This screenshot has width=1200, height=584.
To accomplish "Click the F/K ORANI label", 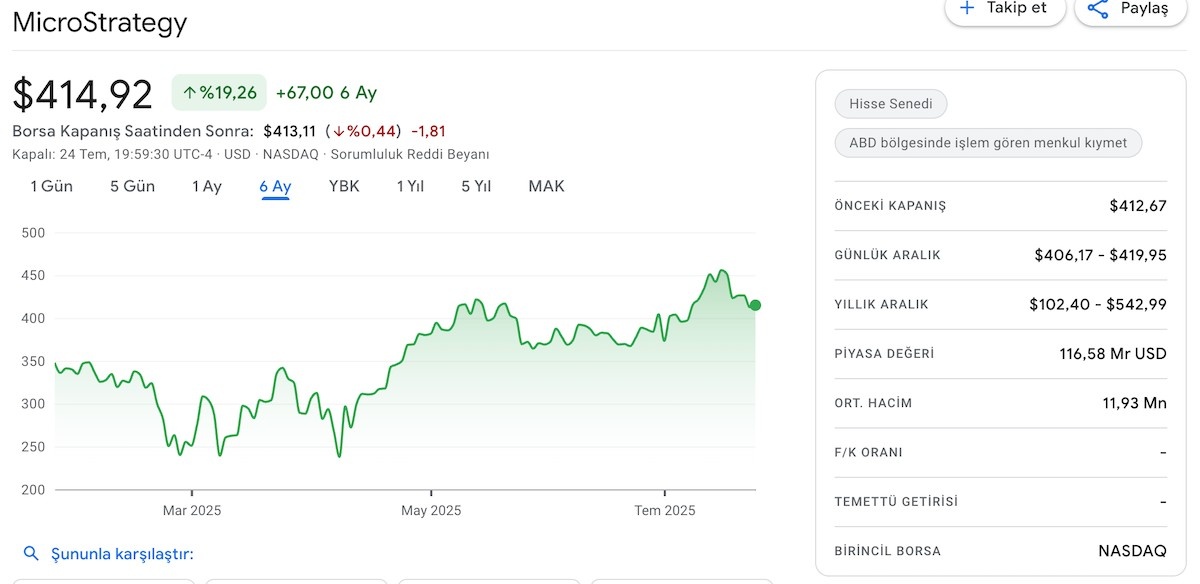I will pyautogui.click(x=868, y=453).
